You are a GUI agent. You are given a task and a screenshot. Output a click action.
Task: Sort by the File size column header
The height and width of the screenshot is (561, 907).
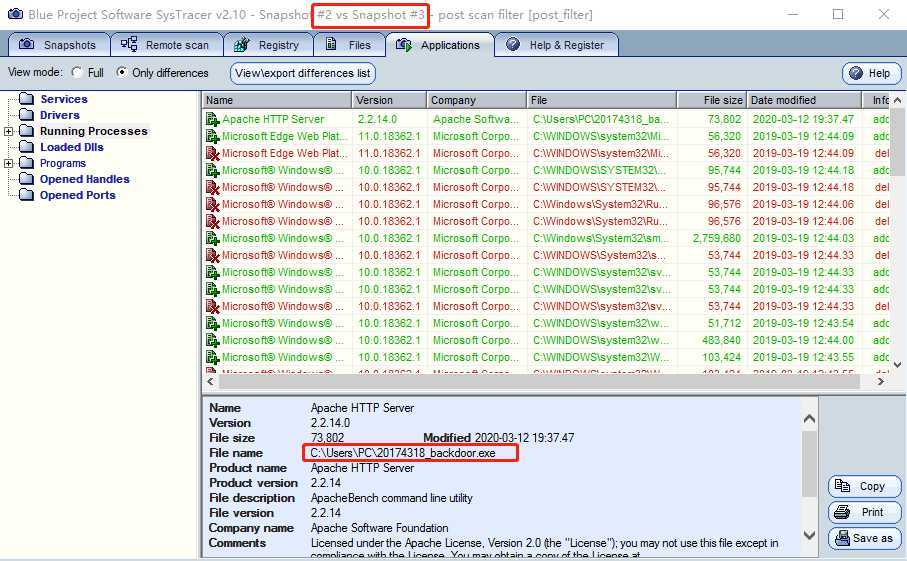712,100
